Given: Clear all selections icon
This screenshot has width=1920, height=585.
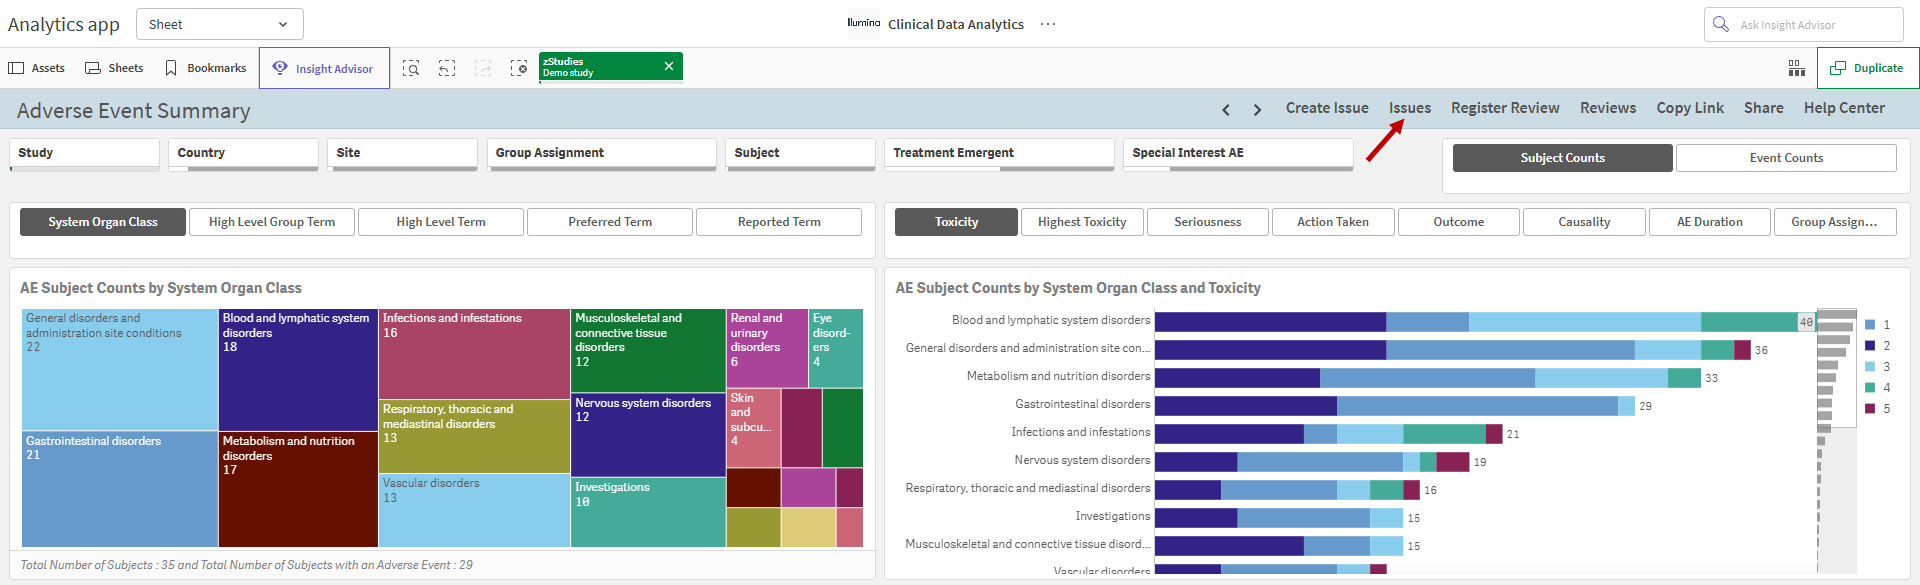Looking at the screenshot, I should coord(519,68).
